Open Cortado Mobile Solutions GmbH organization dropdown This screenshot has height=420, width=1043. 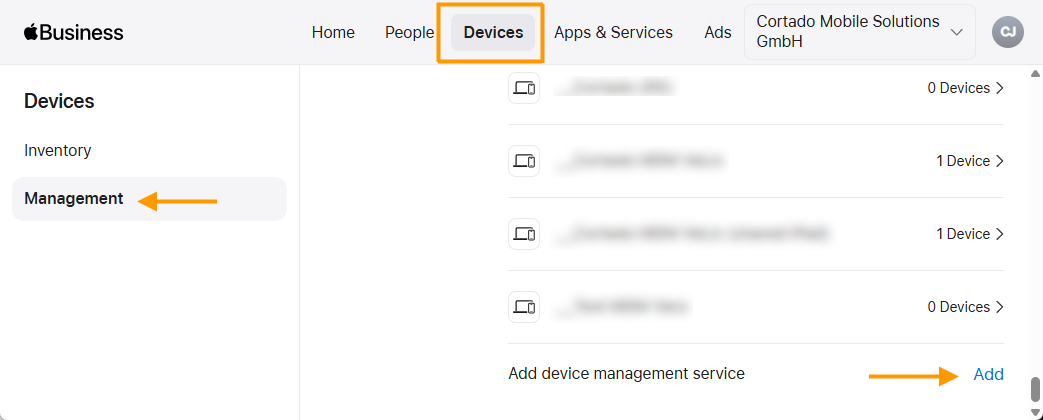pos(859,32)
